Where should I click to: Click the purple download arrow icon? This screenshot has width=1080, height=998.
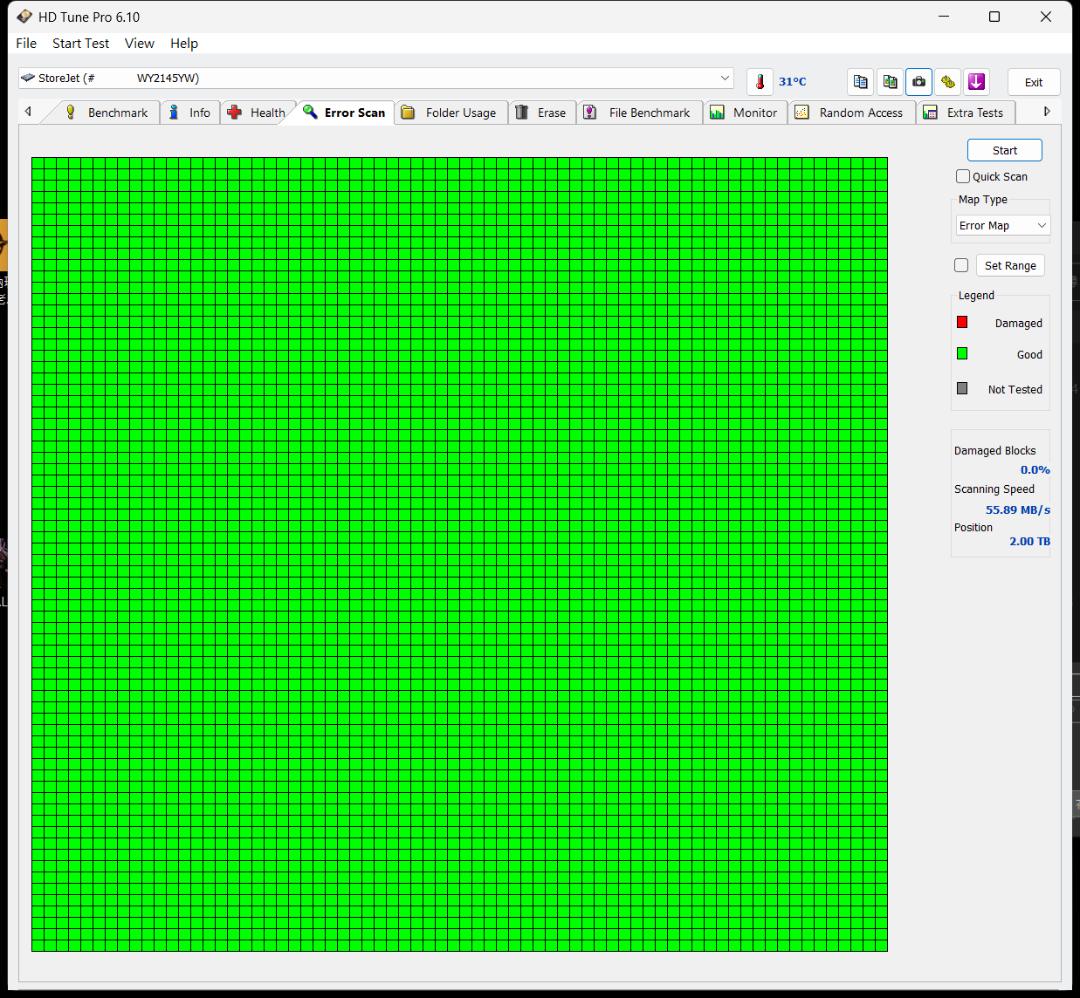tap(976, 82)
